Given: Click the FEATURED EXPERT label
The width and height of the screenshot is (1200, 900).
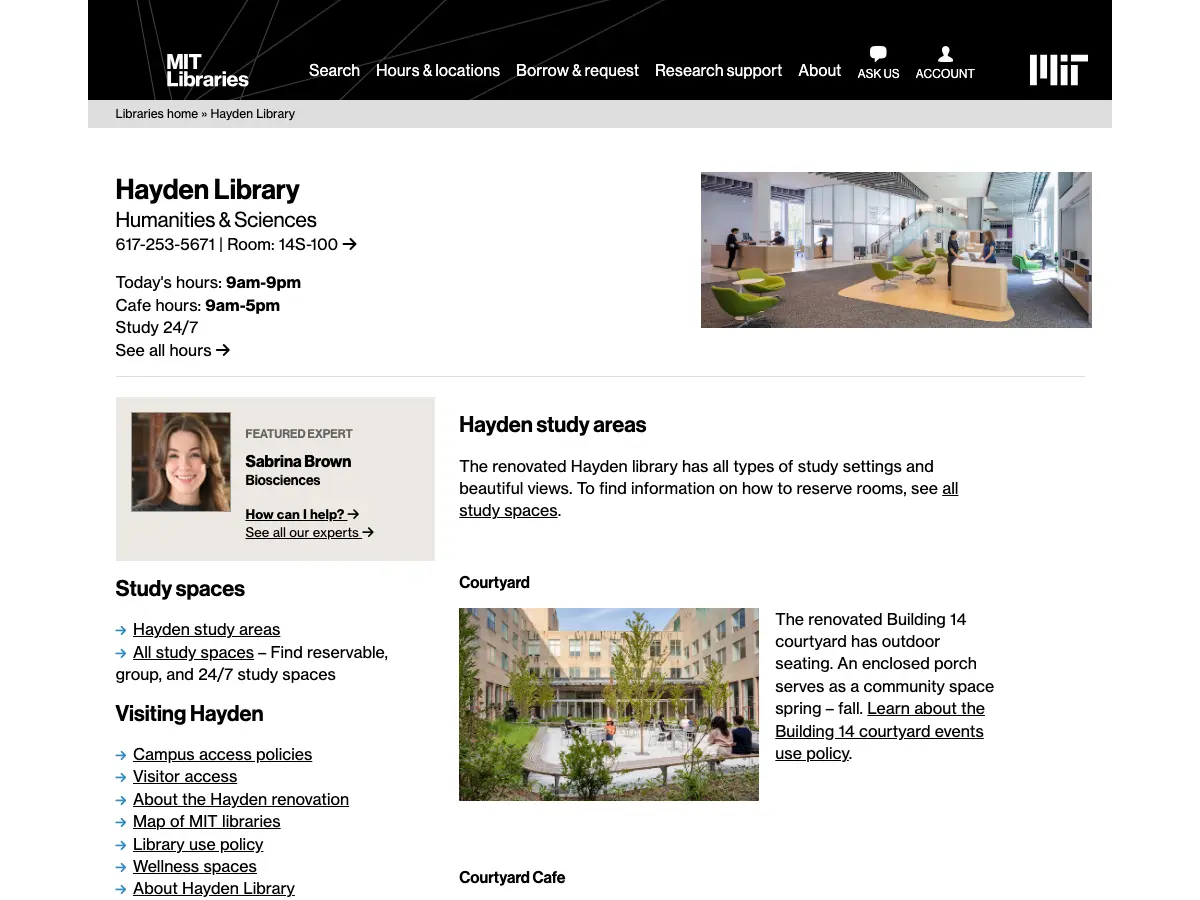Looking at the screenshot, I should (x=299, y=434).
